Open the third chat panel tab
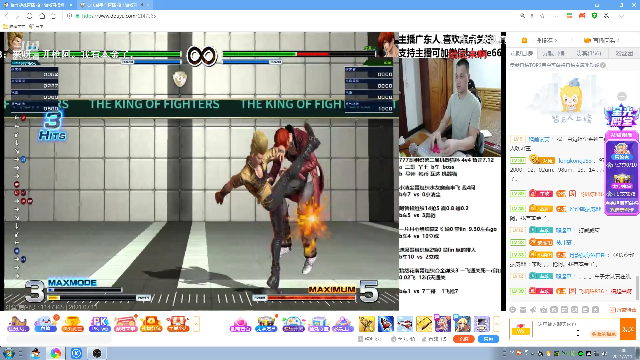The width and height of the screenshot is (640, 360). coord(589,53)
